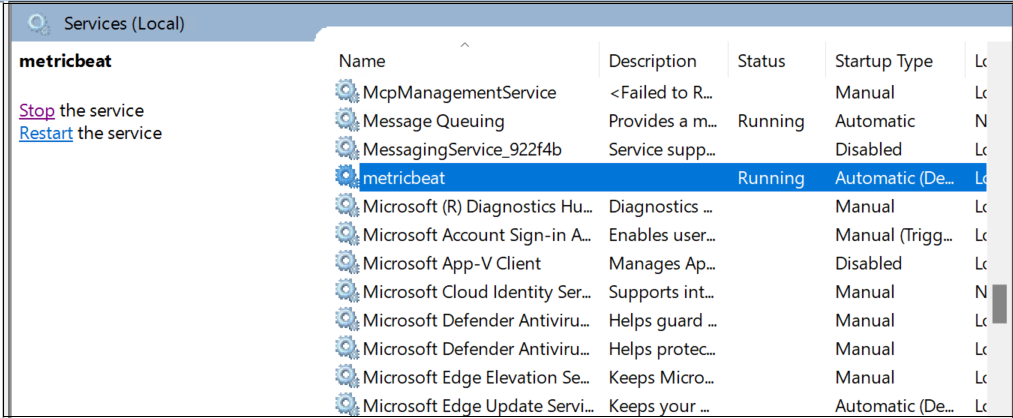This screenshot has height=418, width=1013.
Task: Click the gear icon beside McpManagementService
Action: [347, 92]
